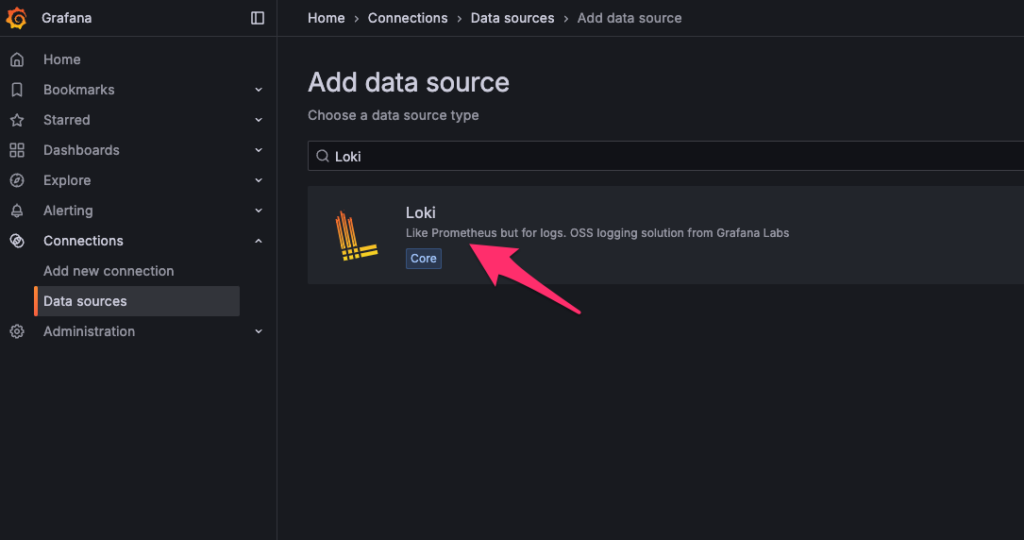The height and width of the screenshot is (540, 1024).
Task: Click the Explore compass icon
Action: click(17, 180)
